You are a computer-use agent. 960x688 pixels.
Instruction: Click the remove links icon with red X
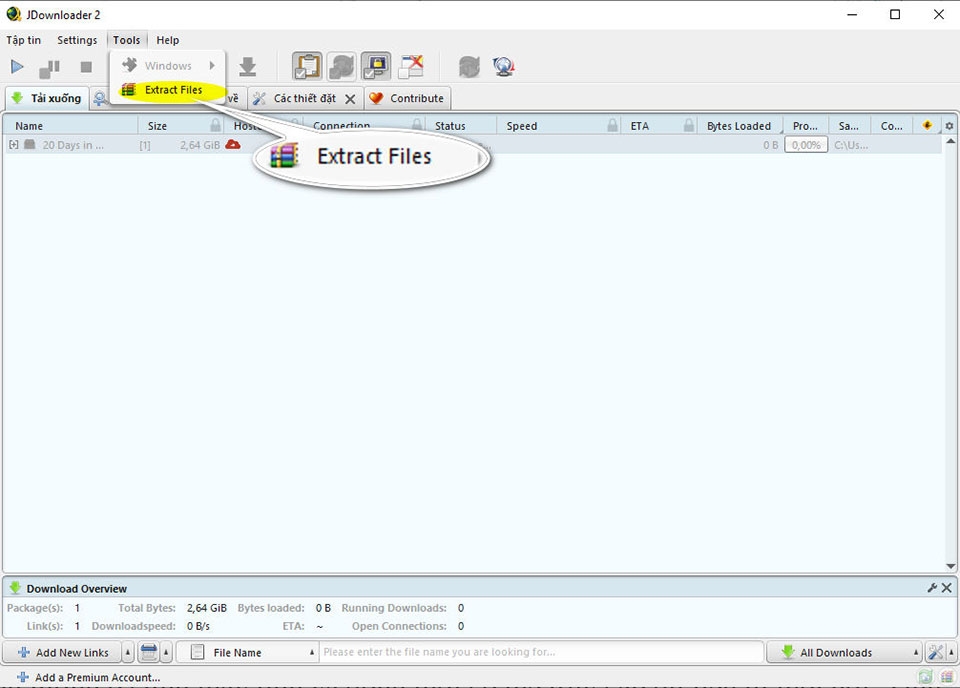411,66
